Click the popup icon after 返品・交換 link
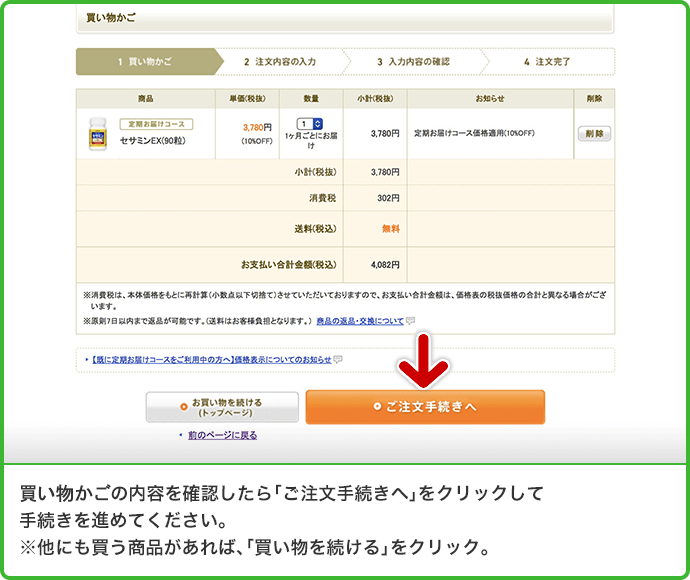690x580 pixels. click(410, 321)
